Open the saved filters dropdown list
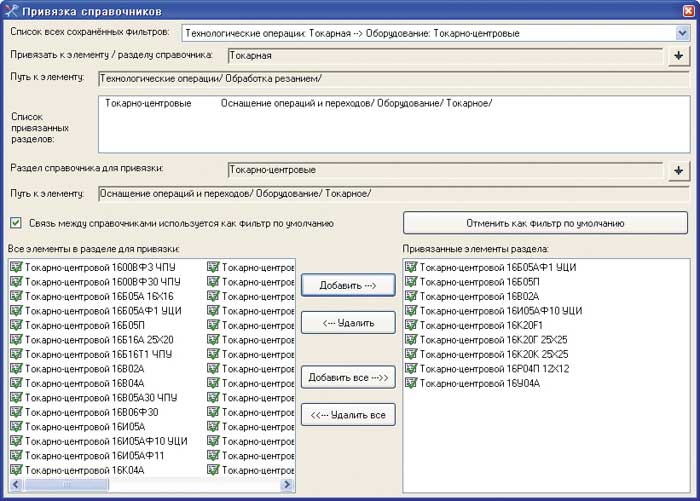Viewport: 700px width, 501px height. pos(682,33)
